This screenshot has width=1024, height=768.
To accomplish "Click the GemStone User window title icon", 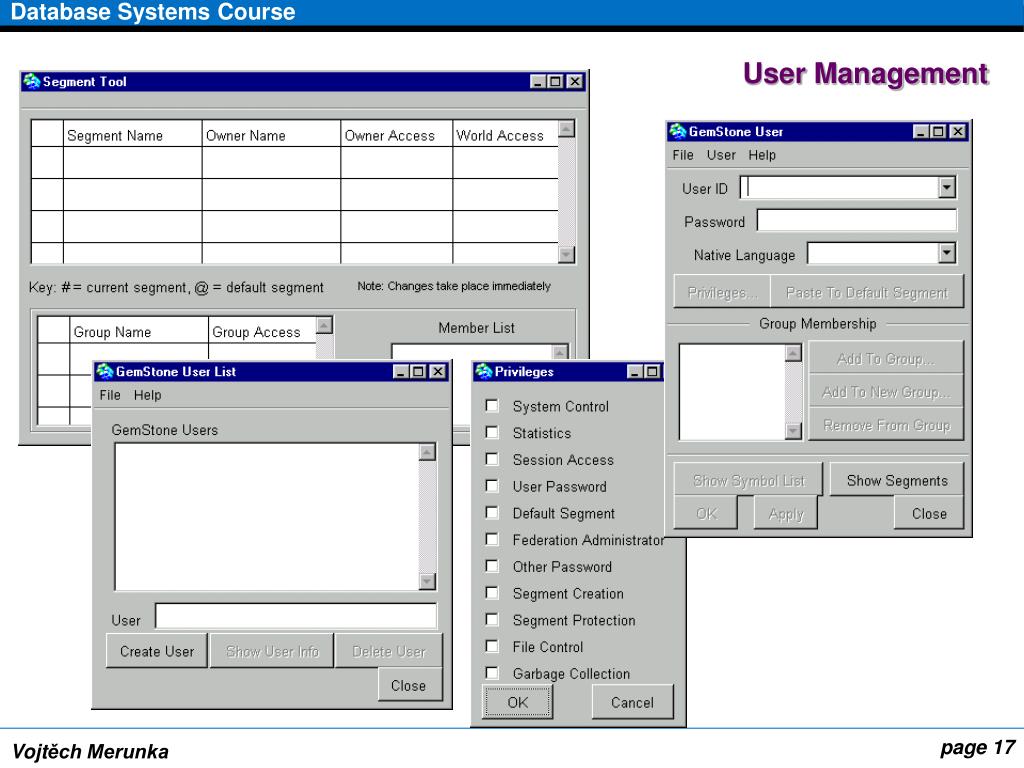I will point(678,131).
